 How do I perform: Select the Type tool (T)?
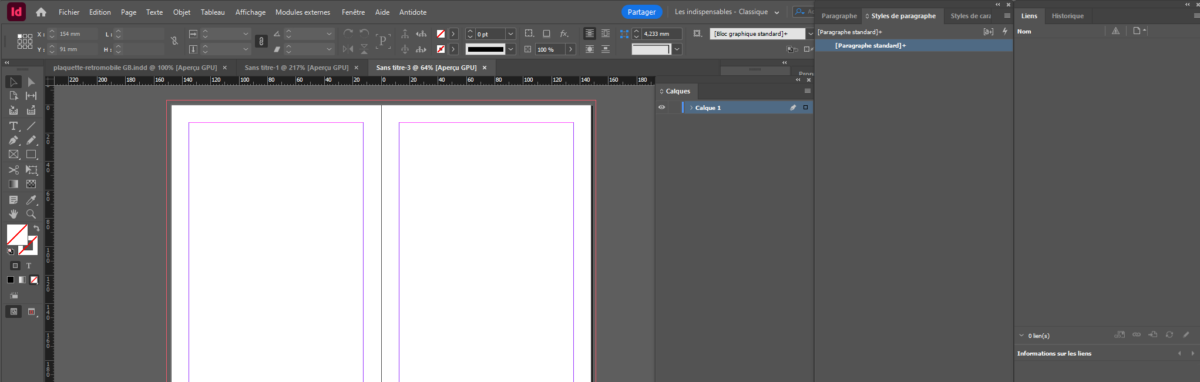pos(14,126)
